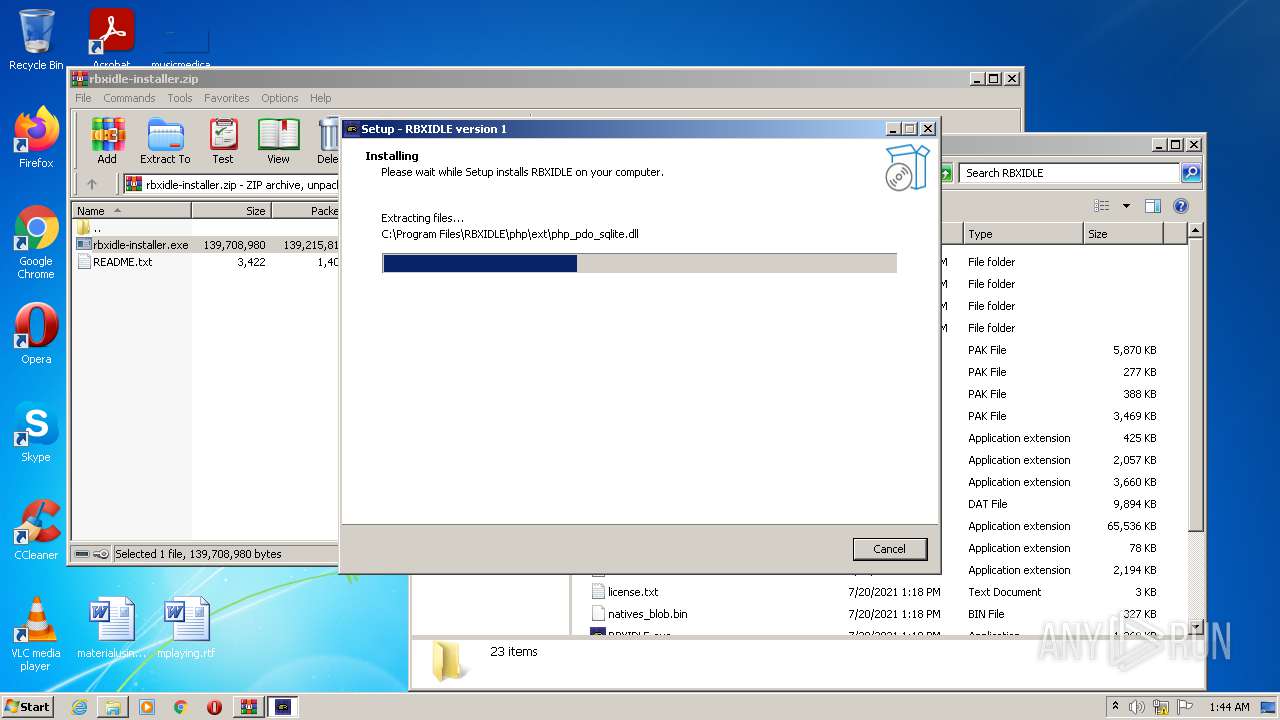The height and width of the screenshot is (720, 1280).
Task: Sort by Type column in Explorer
Action: (x=1023, y=234)
